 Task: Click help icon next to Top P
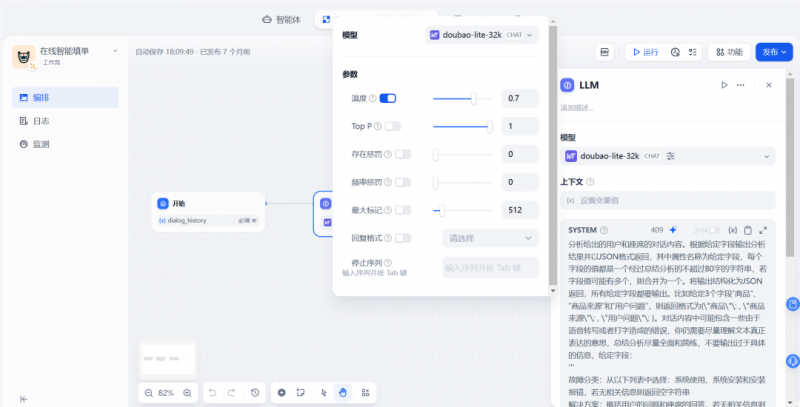click(x=378, y=126)
